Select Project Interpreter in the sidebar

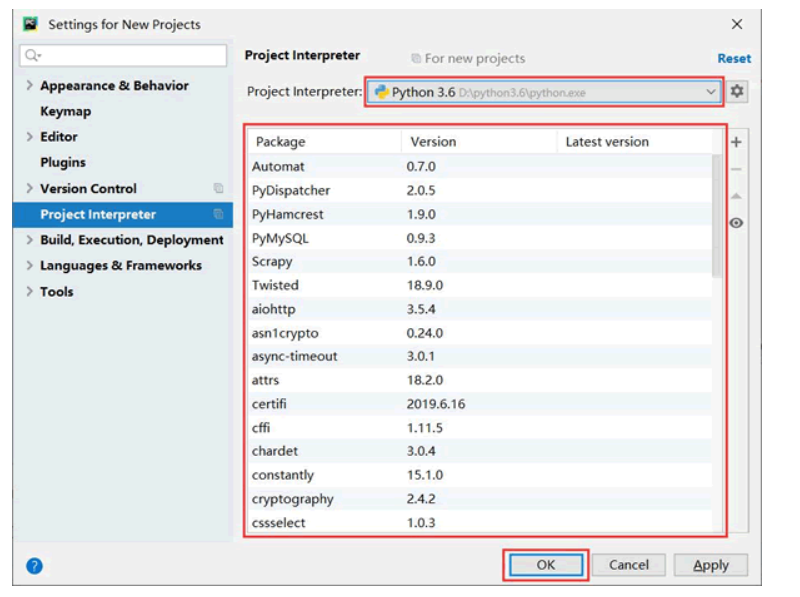[122, 214]
